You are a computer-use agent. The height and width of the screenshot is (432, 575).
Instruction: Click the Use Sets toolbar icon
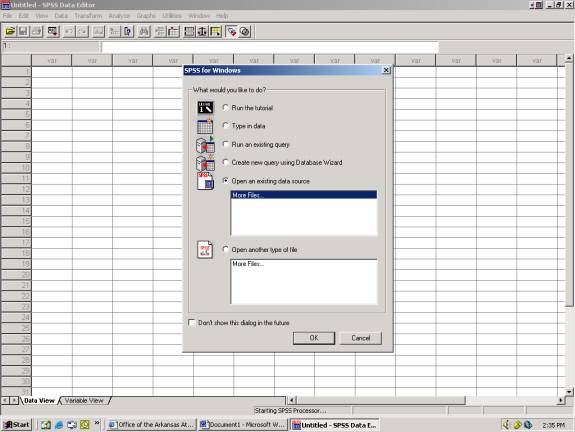(245, 32)
